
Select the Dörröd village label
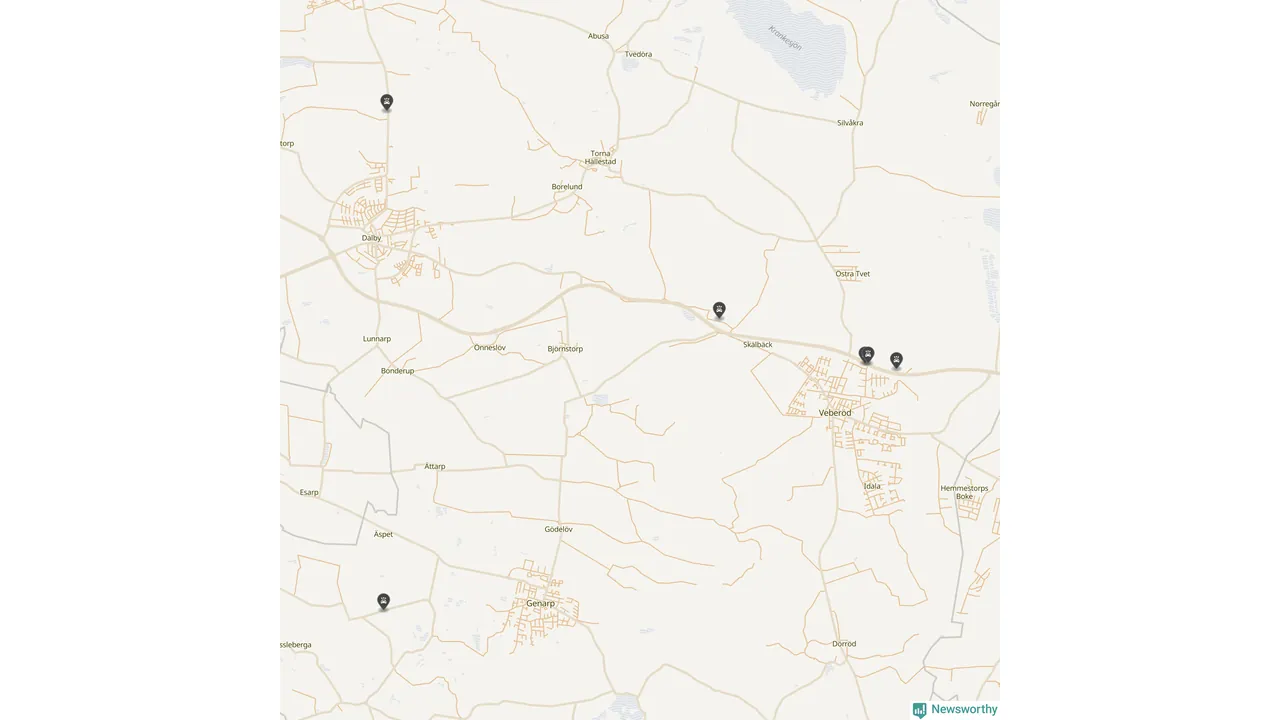pyautogui.click(x=844, y=644)
